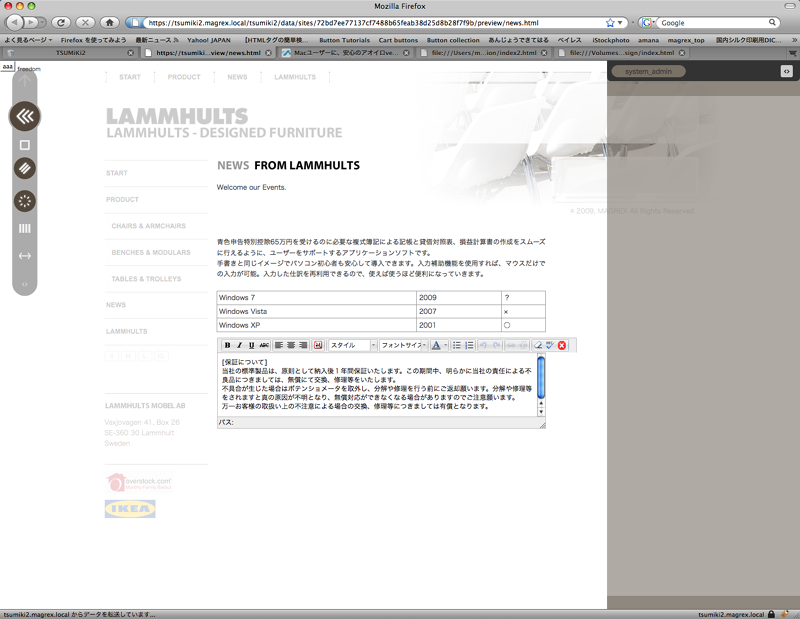Expand the text color picker arrow
This screenshot has width=800, height=619.
(x=445, y=345)
